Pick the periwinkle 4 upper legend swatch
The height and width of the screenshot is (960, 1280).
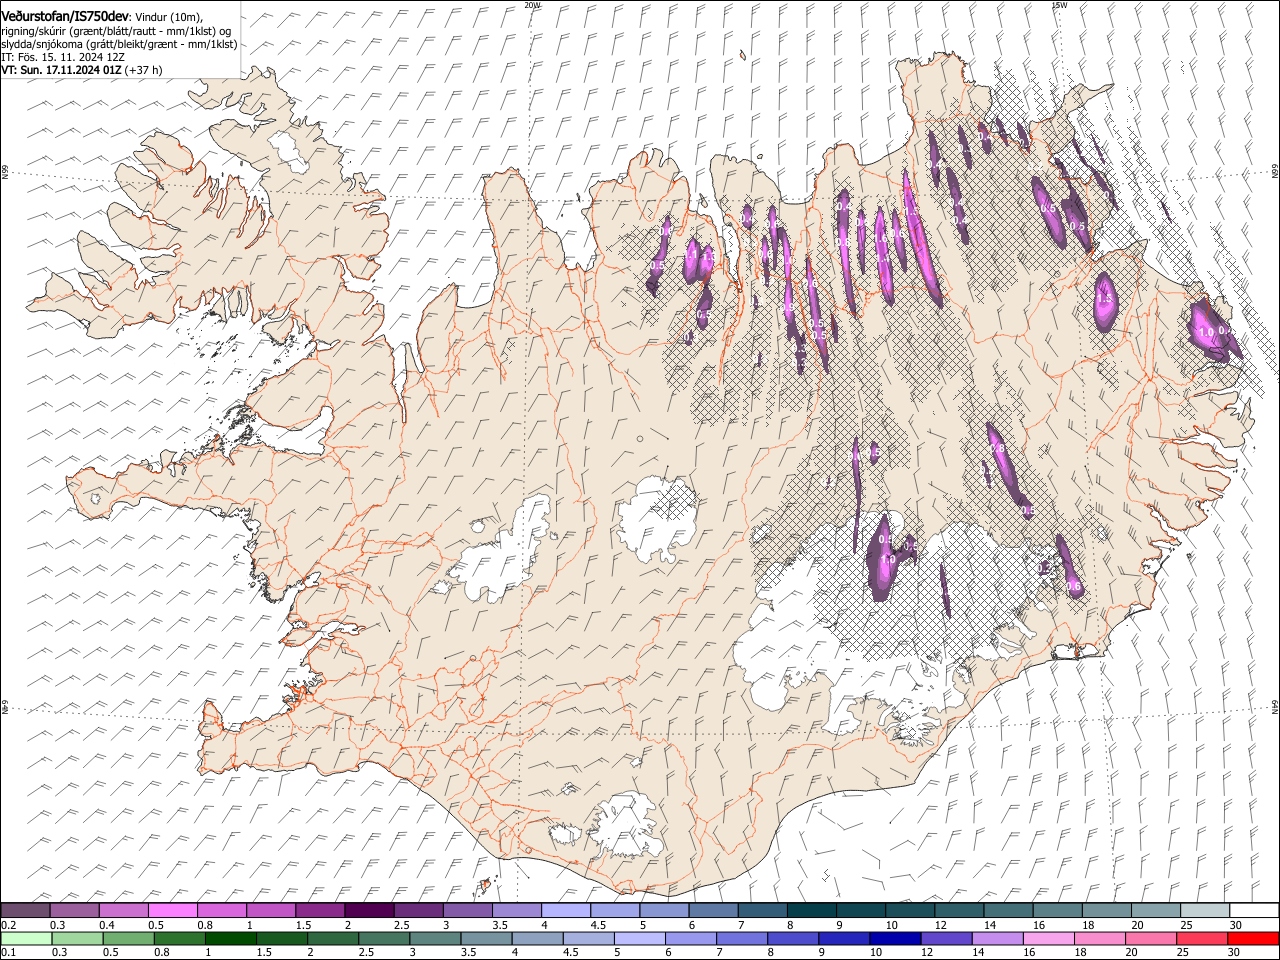(x=565, y=911)
